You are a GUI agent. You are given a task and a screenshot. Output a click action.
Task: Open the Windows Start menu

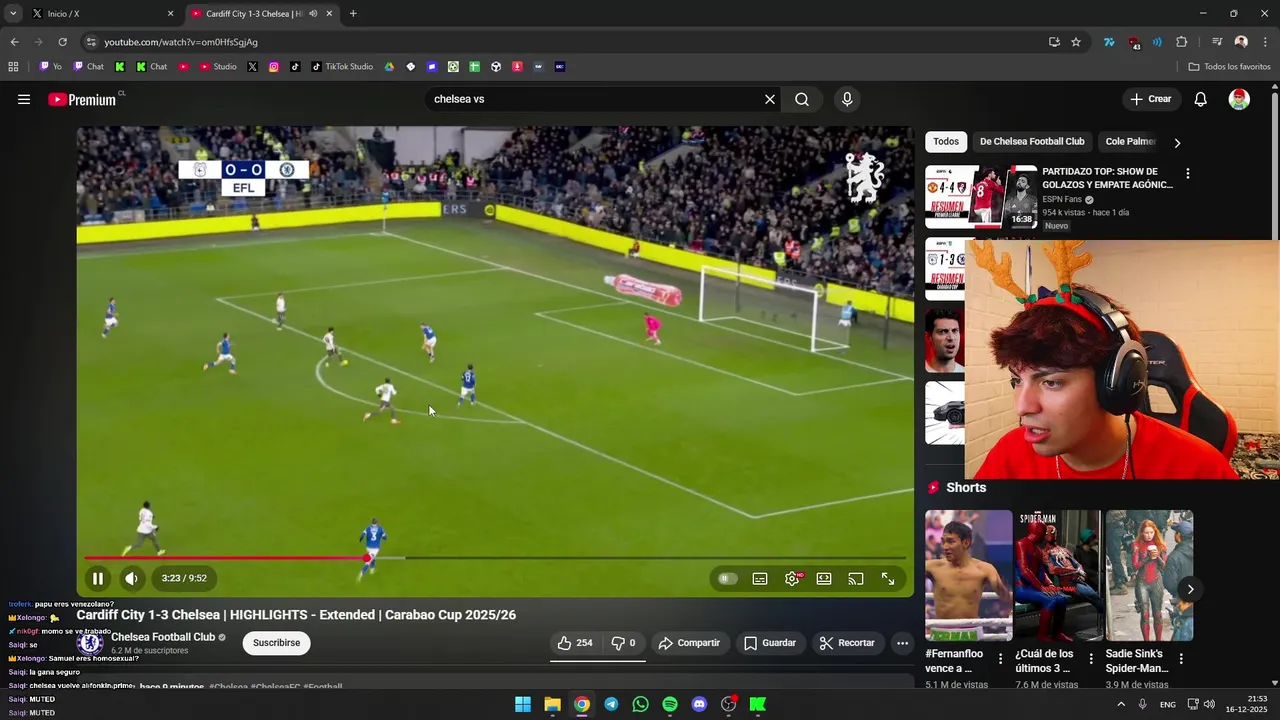coord(523,704)
